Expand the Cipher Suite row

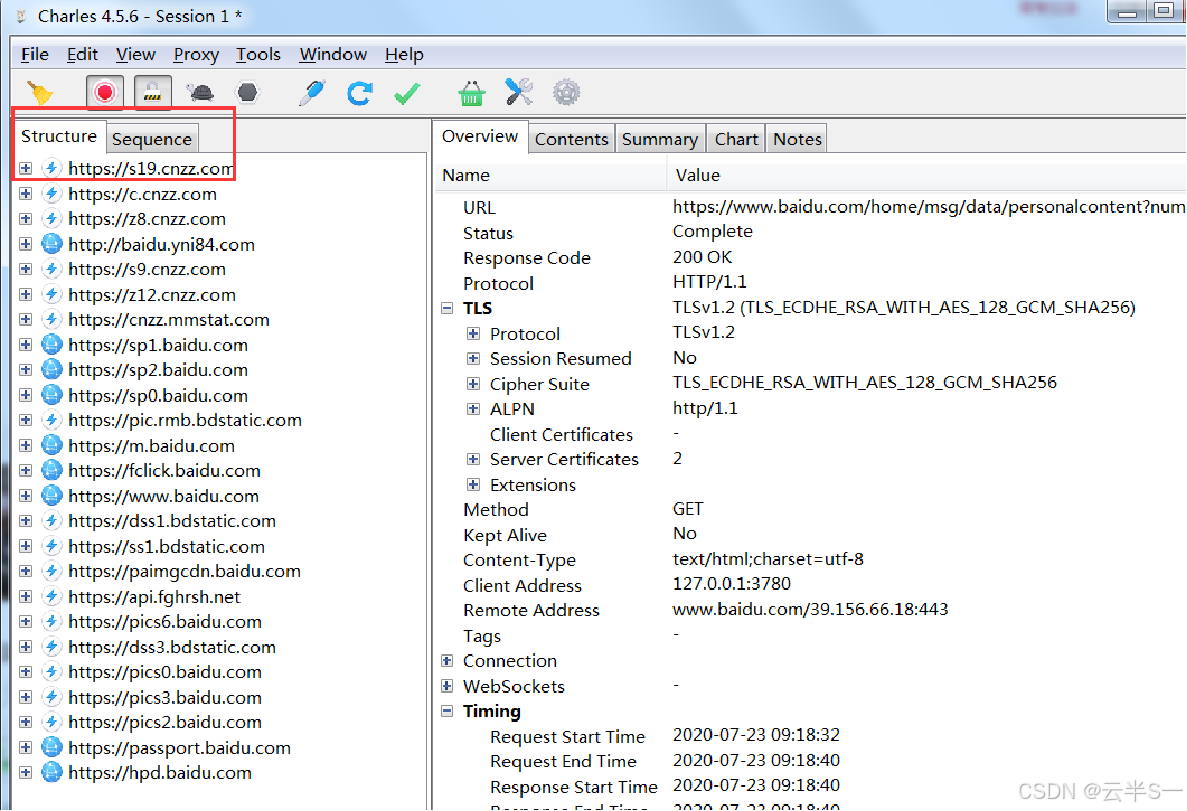474,384
